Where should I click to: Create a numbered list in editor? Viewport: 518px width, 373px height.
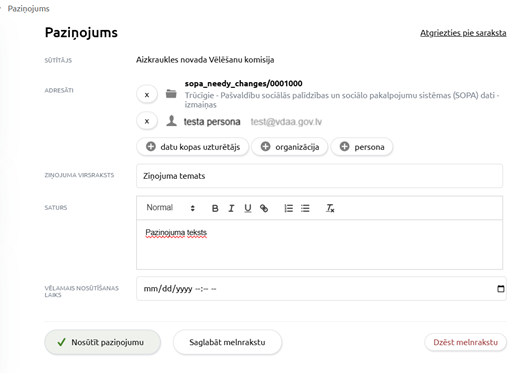(x=289, y=208)
